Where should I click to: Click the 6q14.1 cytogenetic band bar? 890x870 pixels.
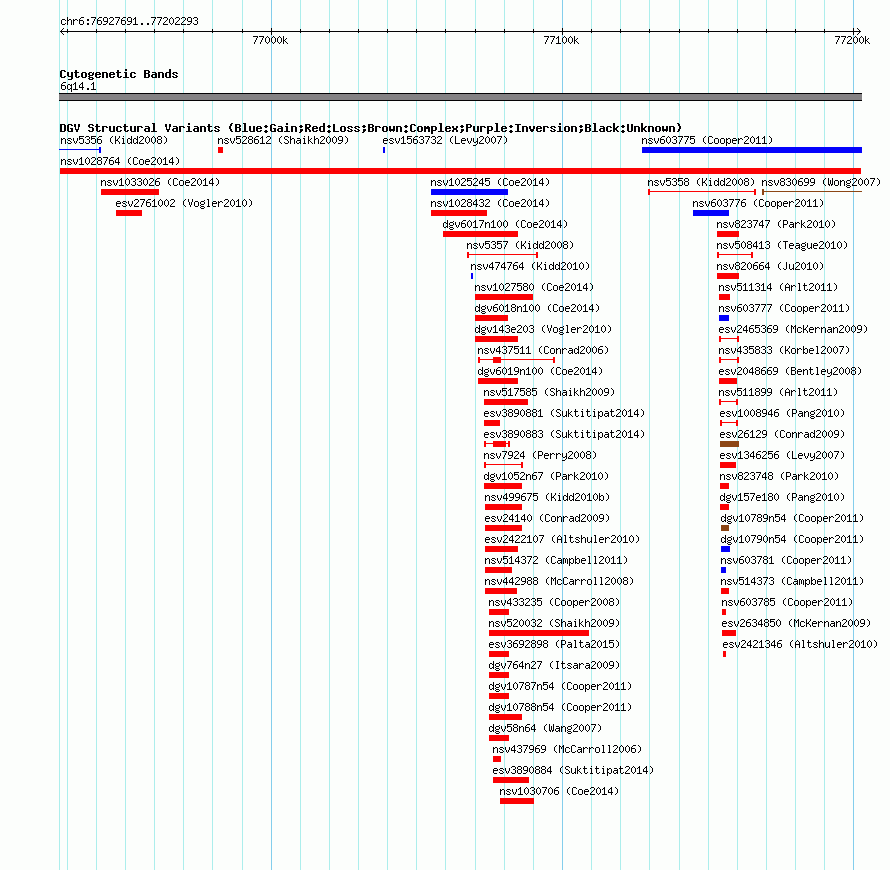coord(460,97)
